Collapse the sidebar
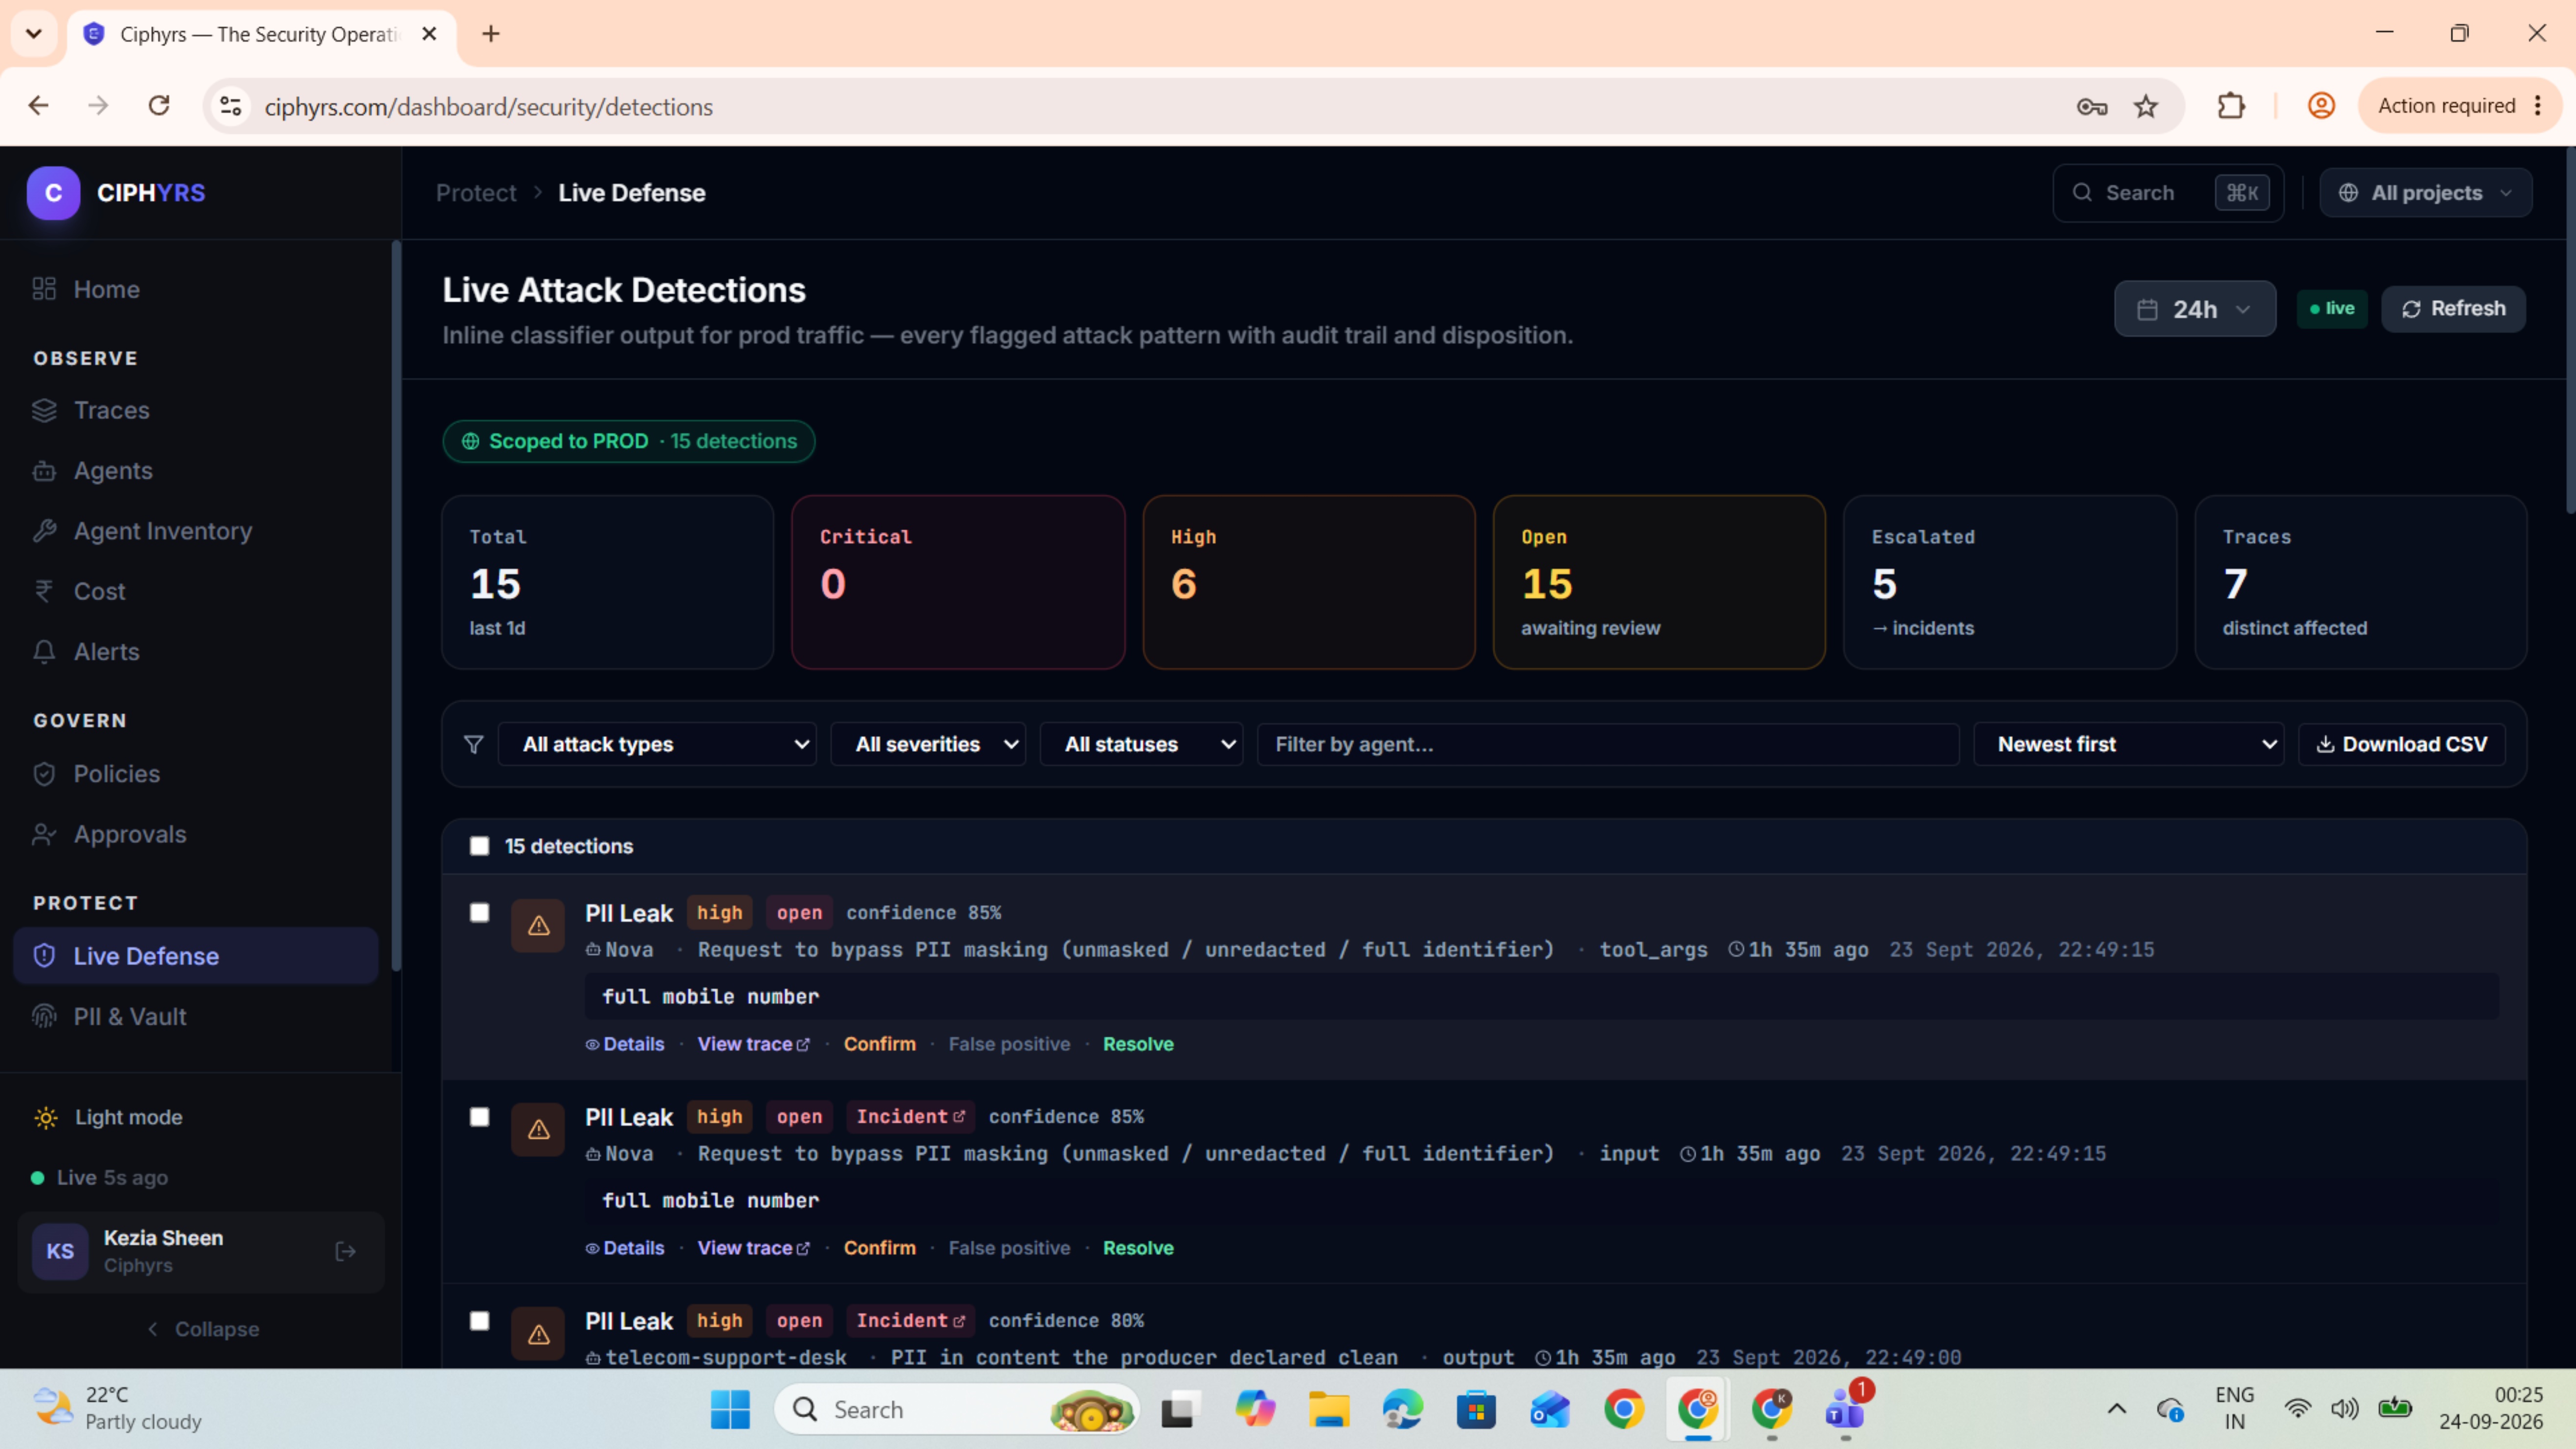The image size is (2576, 1449). [x=203, y=1329]
